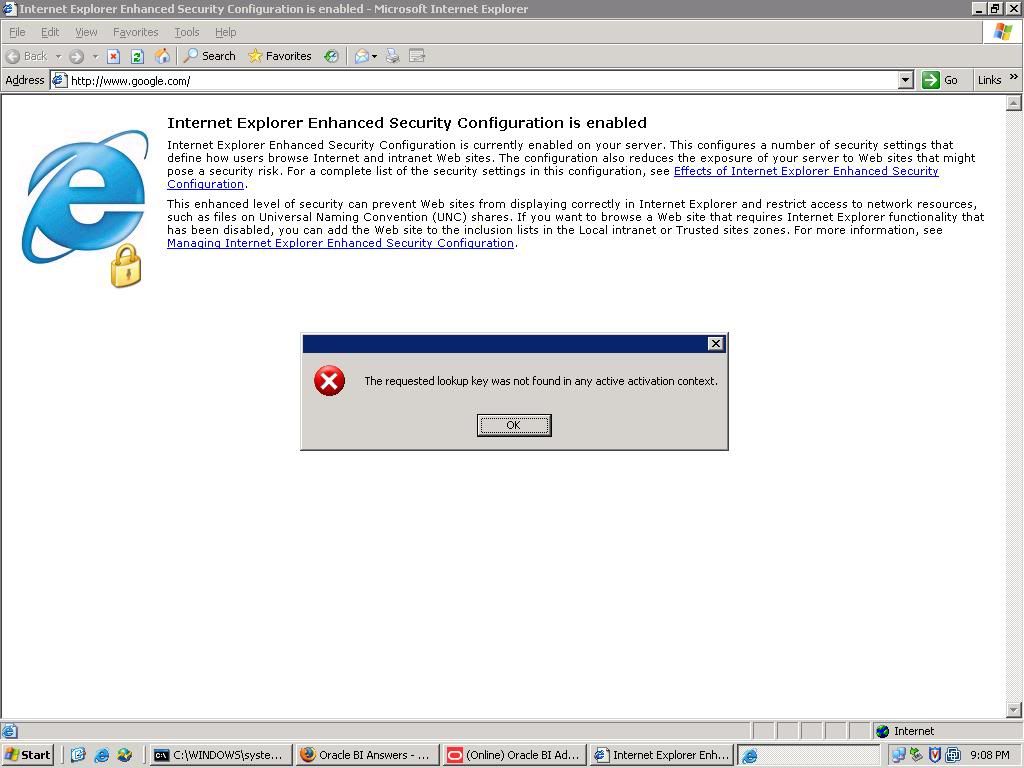Open Managing Internet Explorer Enhanced Security Configuration link
The height and width of the screenshot is (768, 1024).
[x=340, y=243]
